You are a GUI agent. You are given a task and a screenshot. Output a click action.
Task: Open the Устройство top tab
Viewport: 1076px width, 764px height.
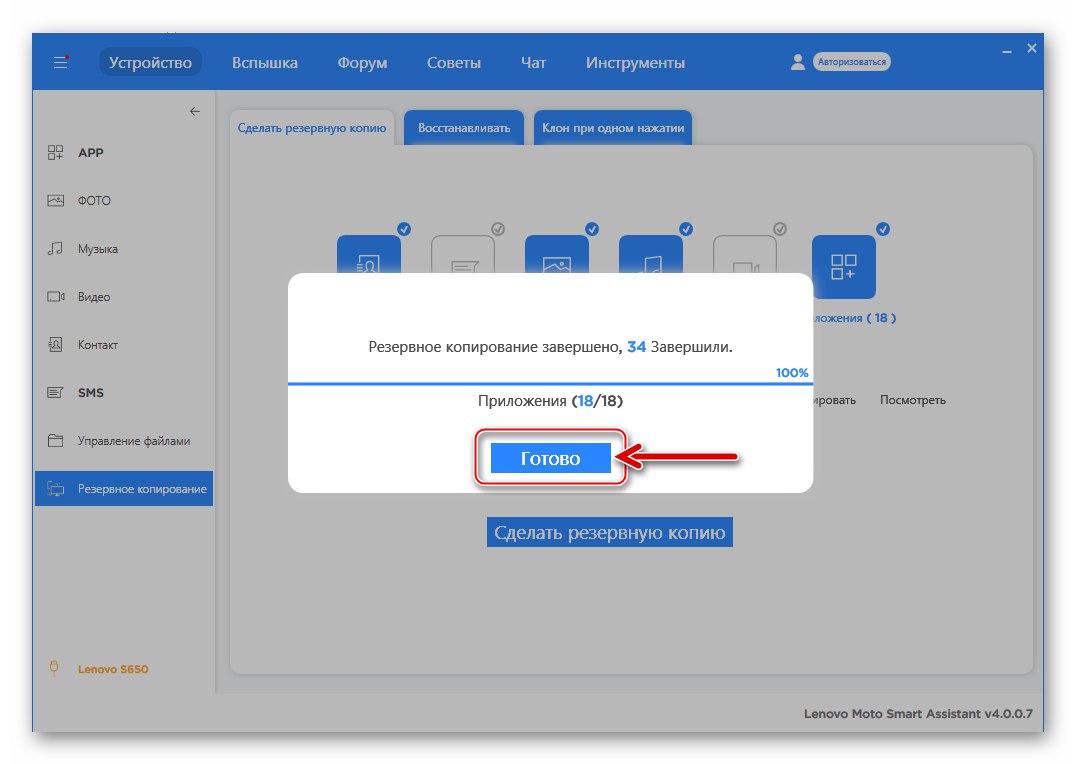[150, 62]
